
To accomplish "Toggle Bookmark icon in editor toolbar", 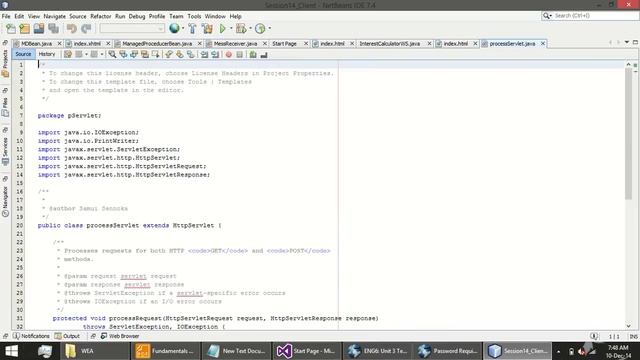I will 191,54.
